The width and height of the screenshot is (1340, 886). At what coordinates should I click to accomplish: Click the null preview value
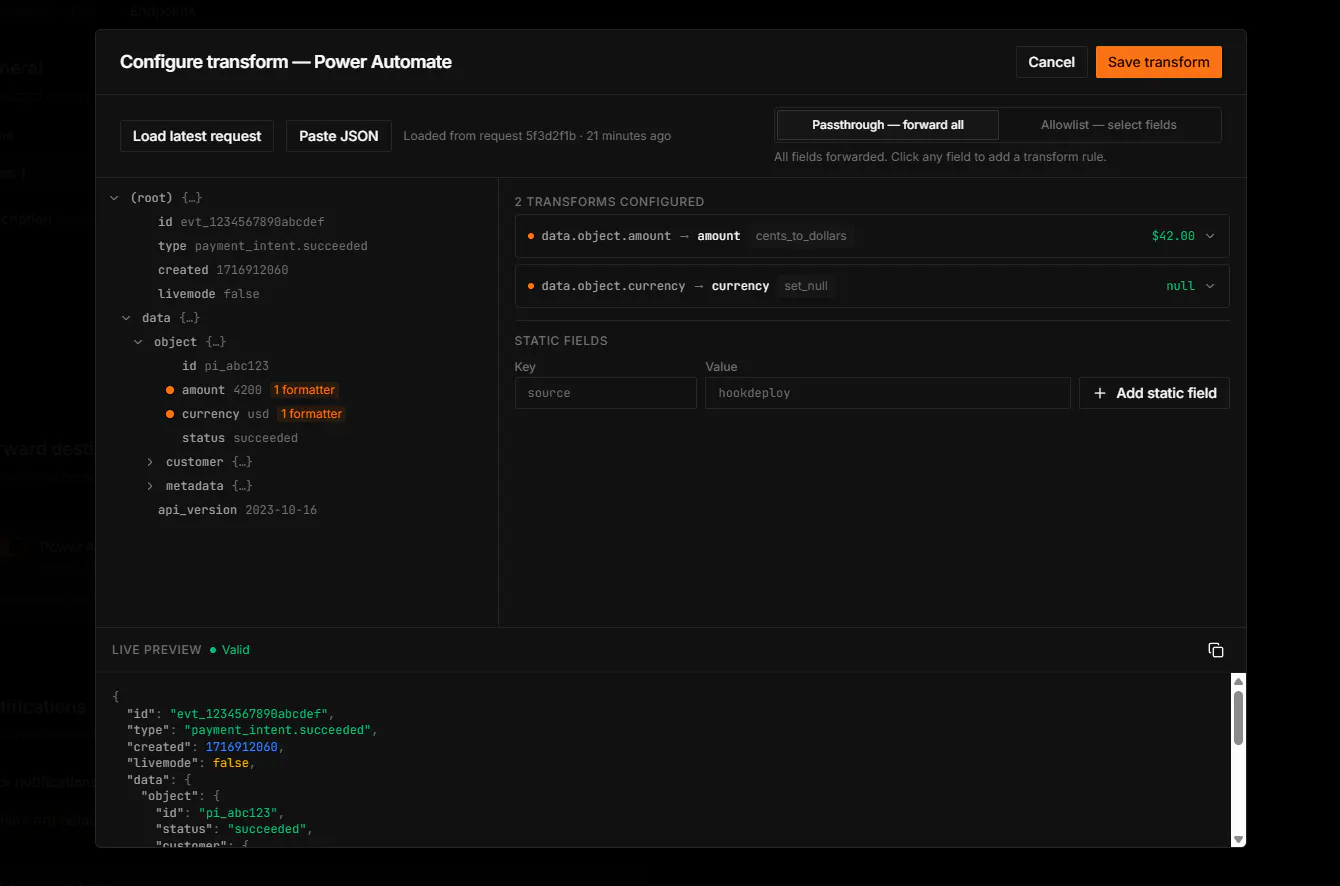(1181, 286)
